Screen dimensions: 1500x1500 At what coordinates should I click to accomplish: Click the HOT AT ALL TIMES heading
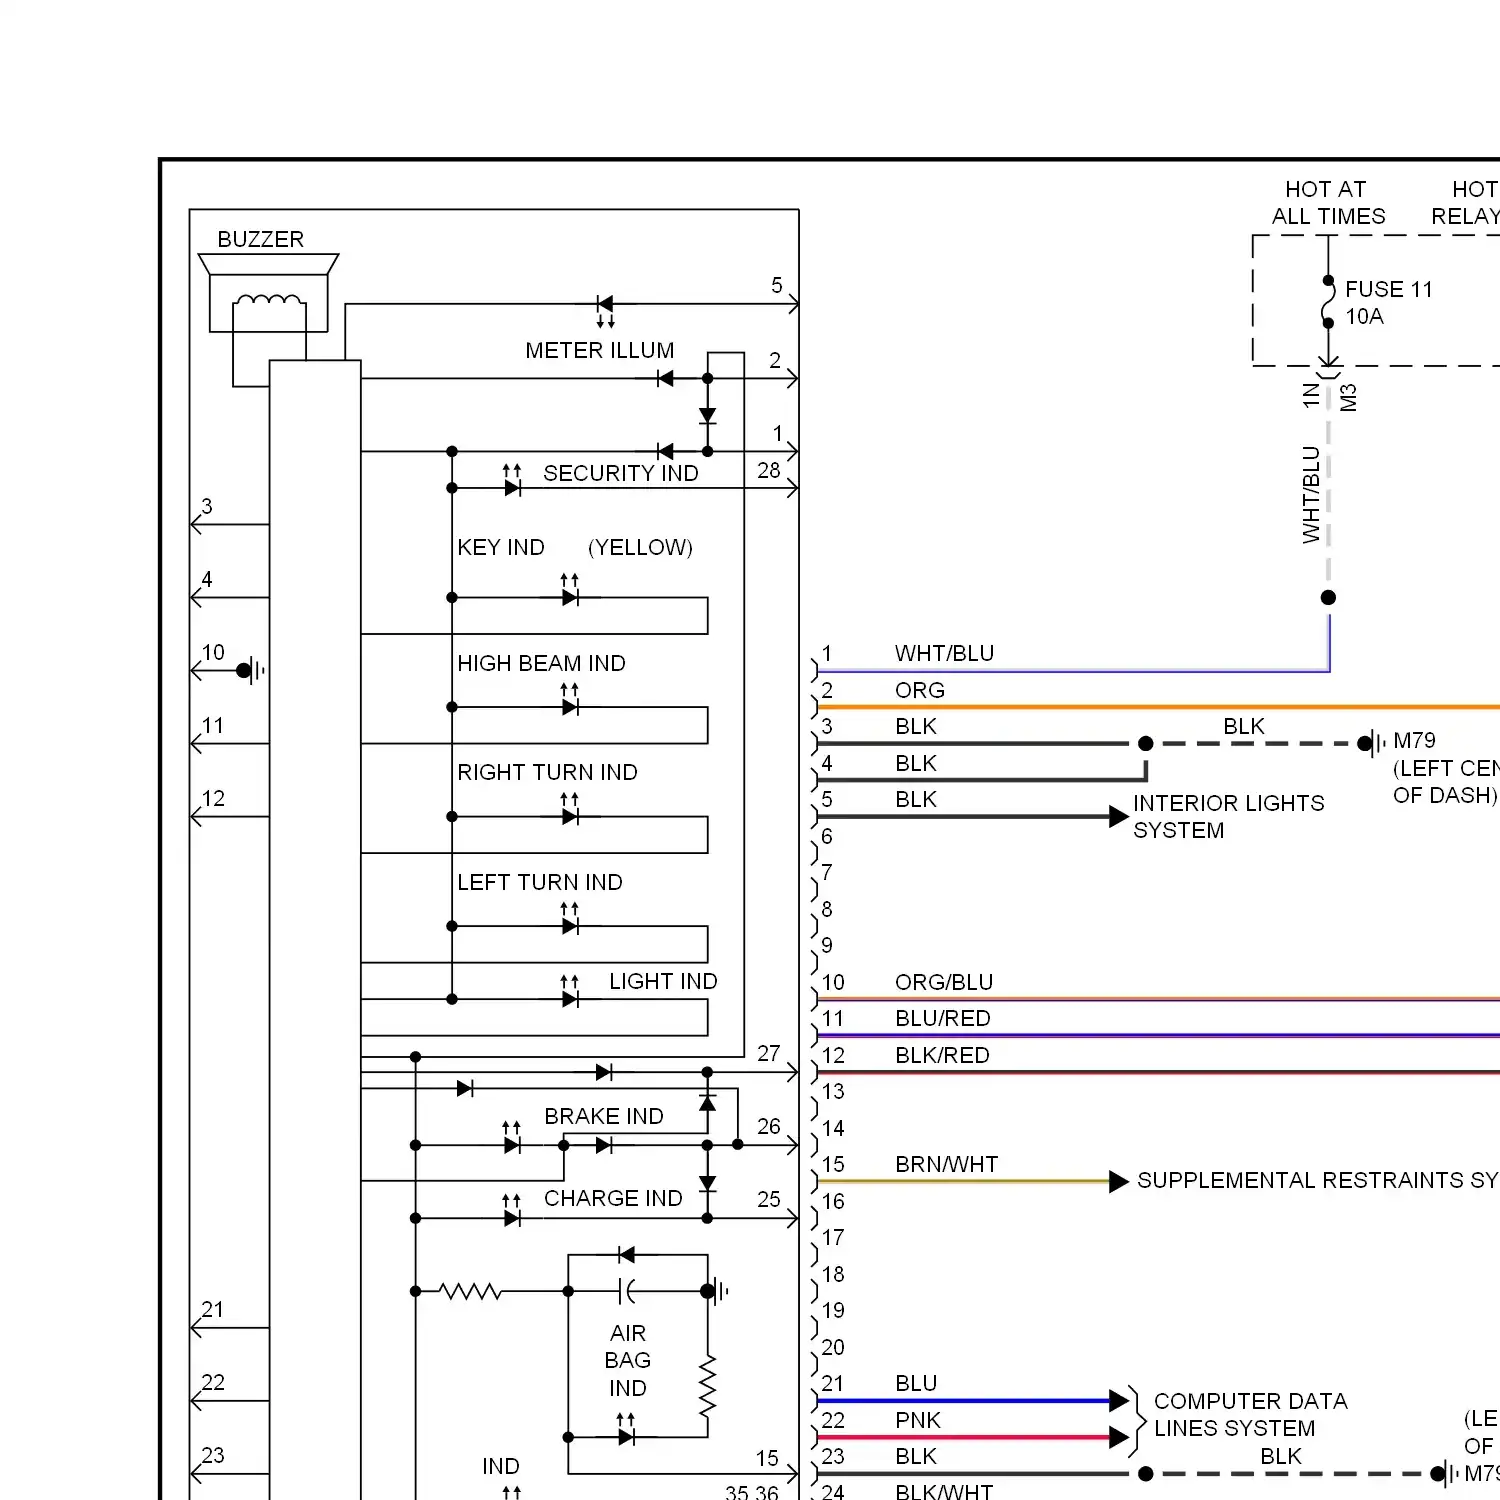1328,203
